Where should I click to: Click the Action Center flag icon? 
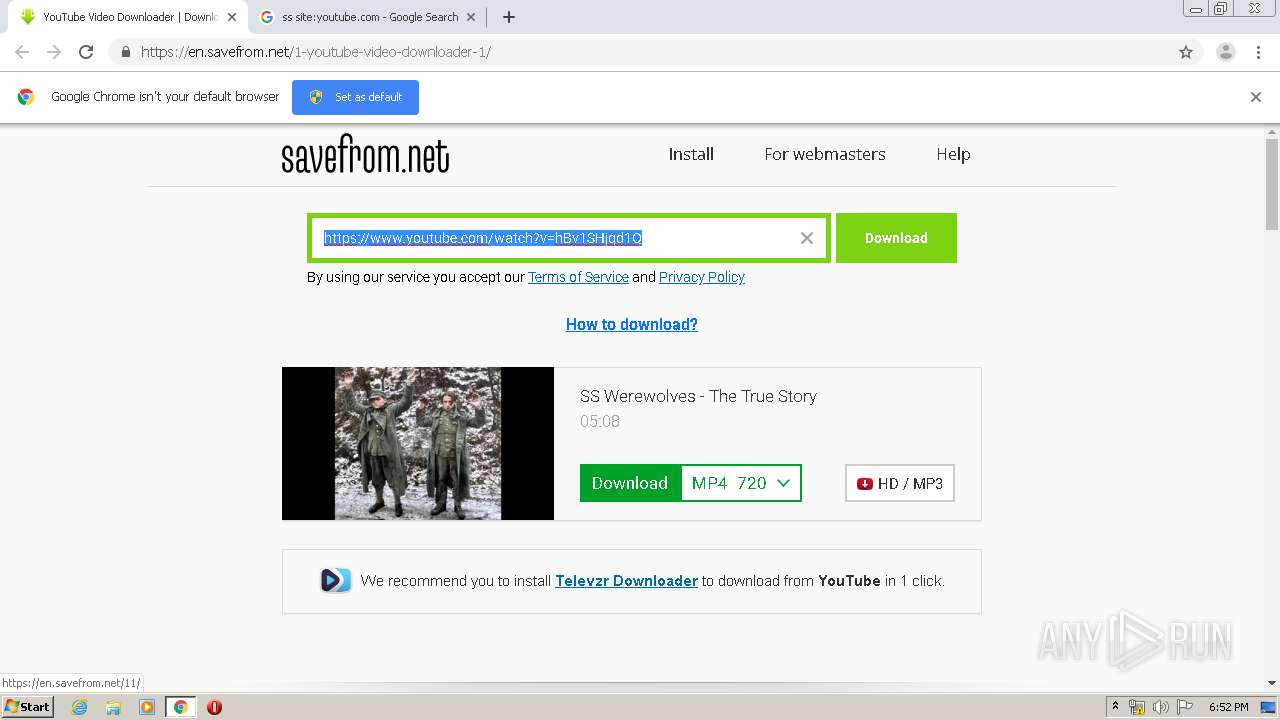pos(1185,707)
